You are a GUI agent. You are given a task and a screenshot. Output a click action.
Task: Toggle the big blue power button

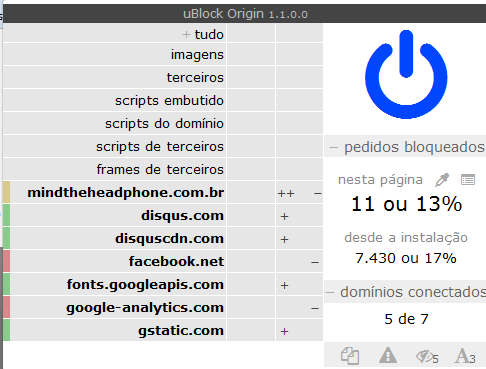point(406,75)
